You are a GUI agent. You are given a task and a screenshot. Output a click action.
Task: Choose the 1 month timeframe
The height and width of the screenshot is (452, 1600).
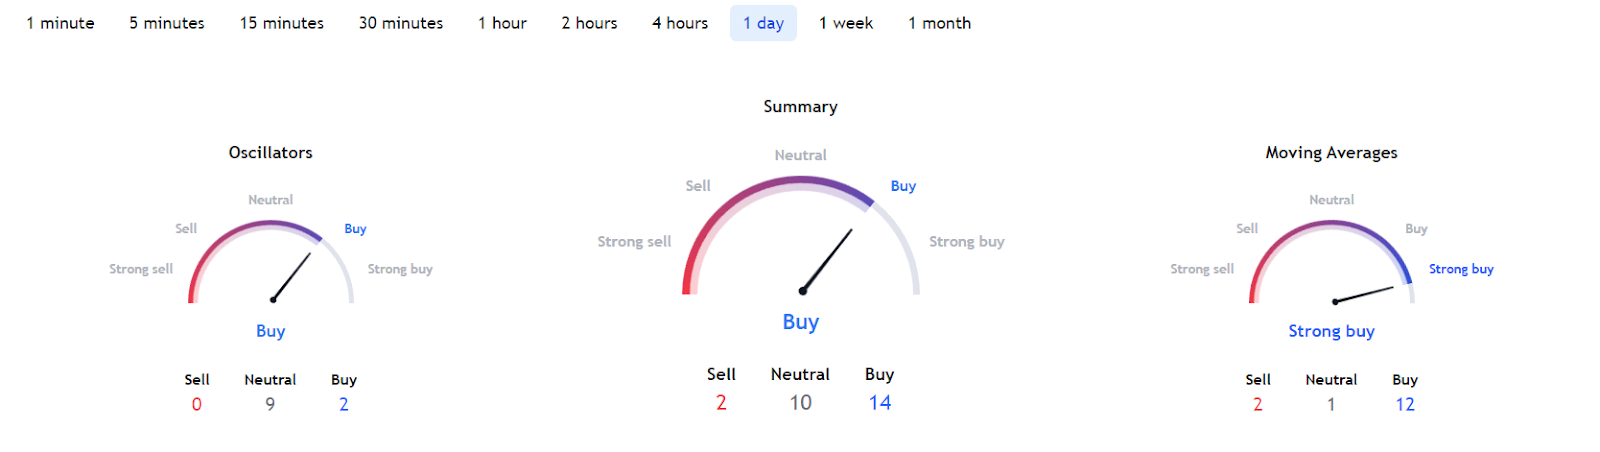pyautogui.click(x=939, y=23)
